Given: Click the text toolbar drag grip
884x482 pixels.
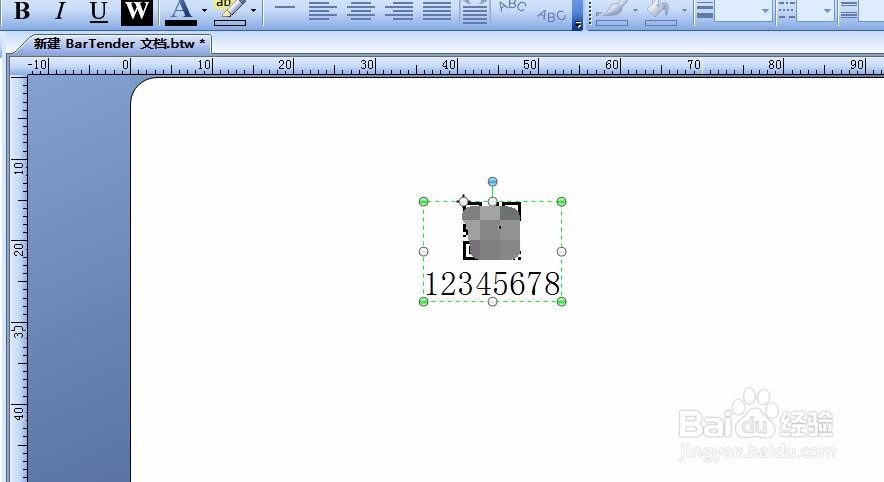Looking at the screenshot, I should tap(590, 11).
